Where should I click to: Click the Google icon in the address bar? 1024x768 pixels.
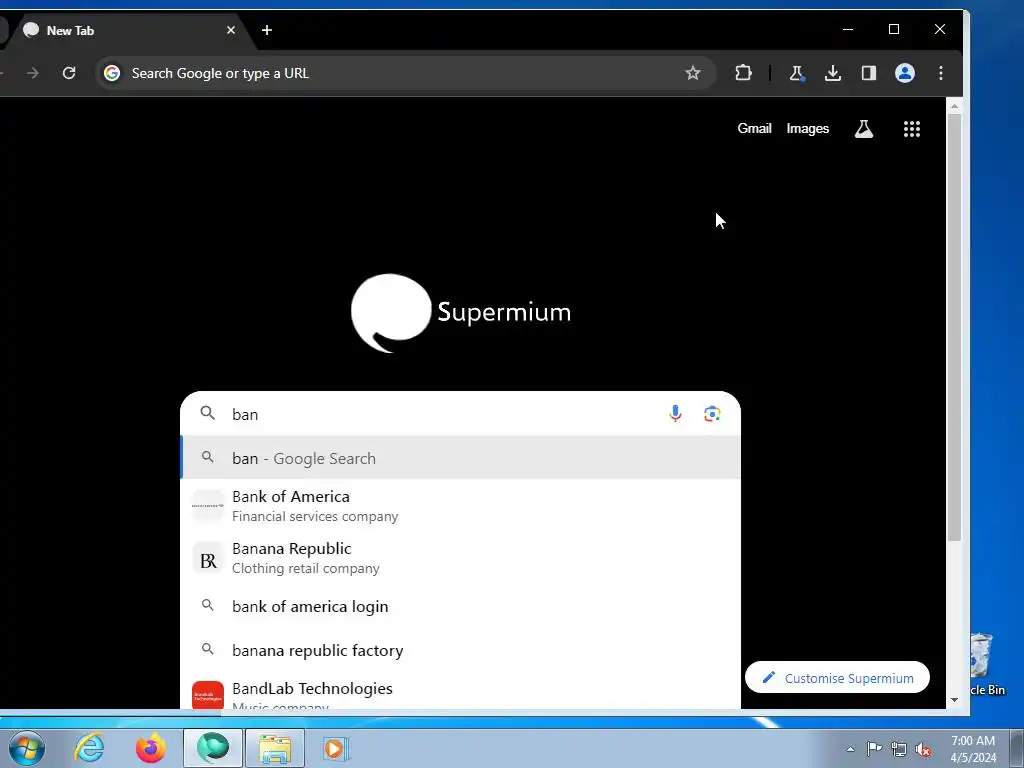click(112, 73)
